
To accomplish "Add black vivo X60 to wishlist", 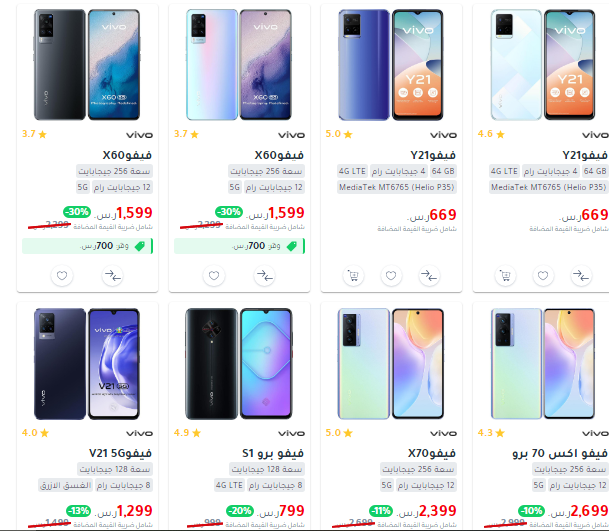I will [62, 275].
